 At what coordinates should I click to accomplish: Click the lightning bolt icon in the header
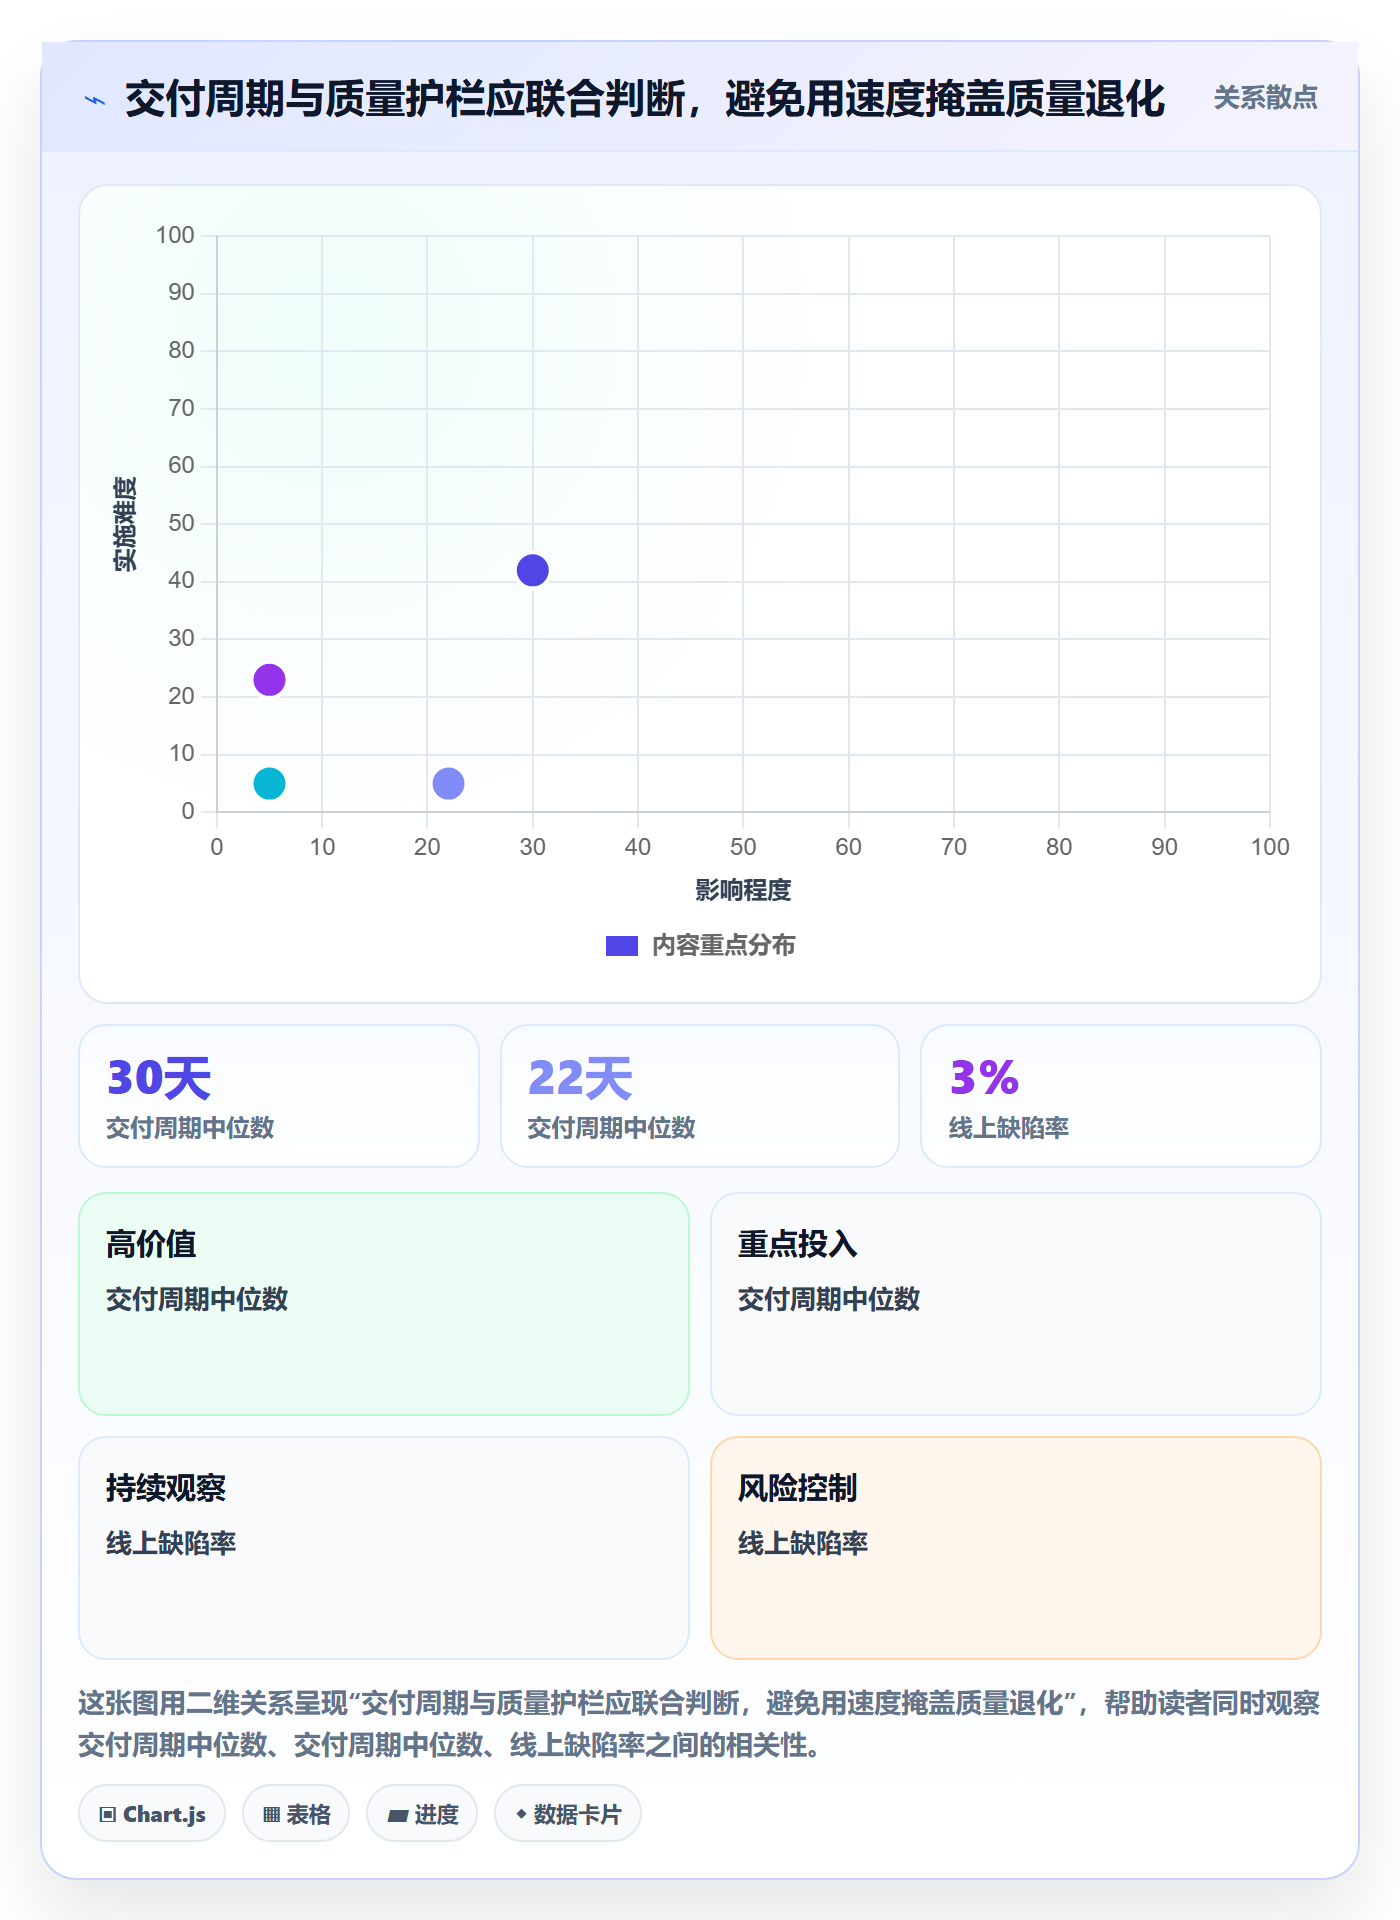point(95,100)
